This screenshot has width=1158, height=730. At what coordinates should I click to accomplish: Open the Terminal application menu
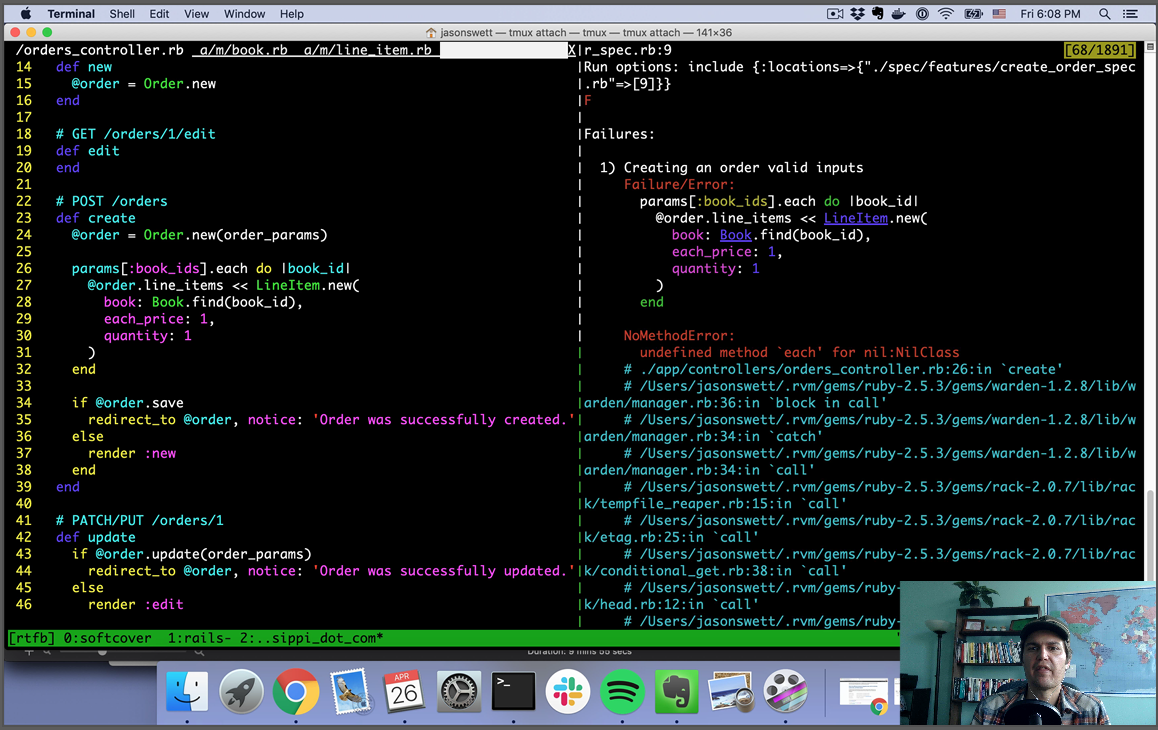(71, 13)
